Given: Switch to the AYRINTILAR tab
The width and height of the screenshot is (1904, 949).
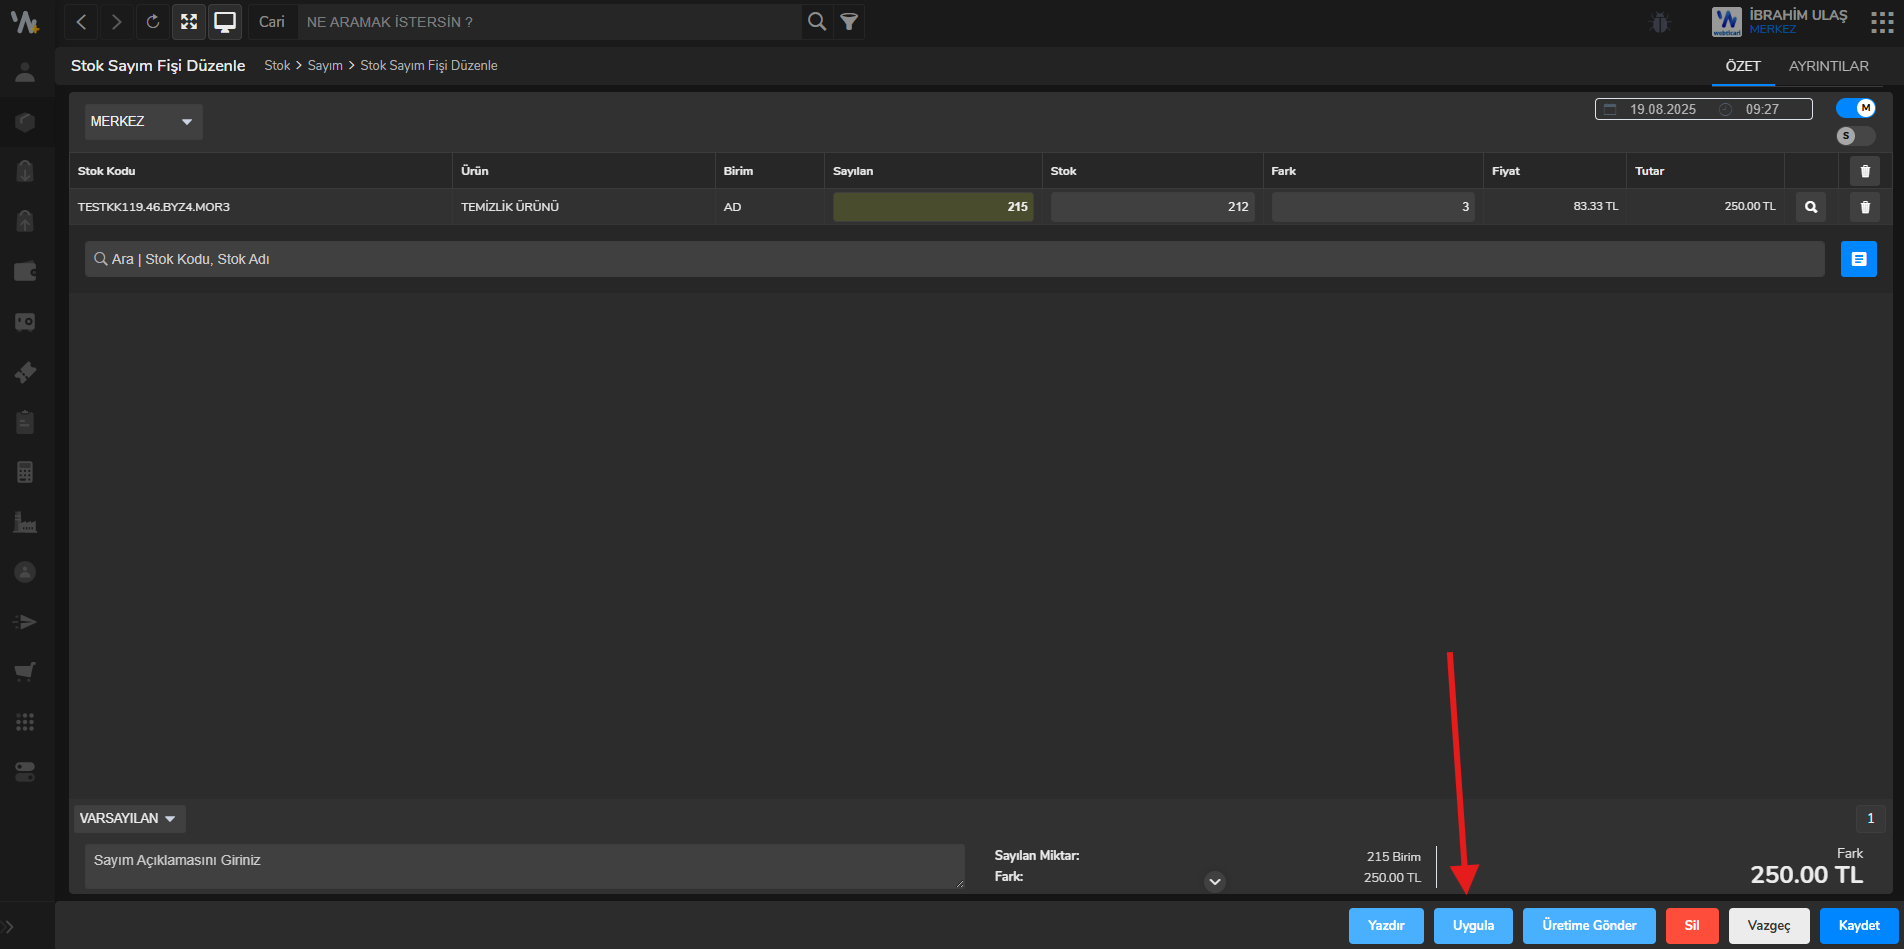Looking at the screenshot, I should pyautogui.click(x=1828, y=66).
